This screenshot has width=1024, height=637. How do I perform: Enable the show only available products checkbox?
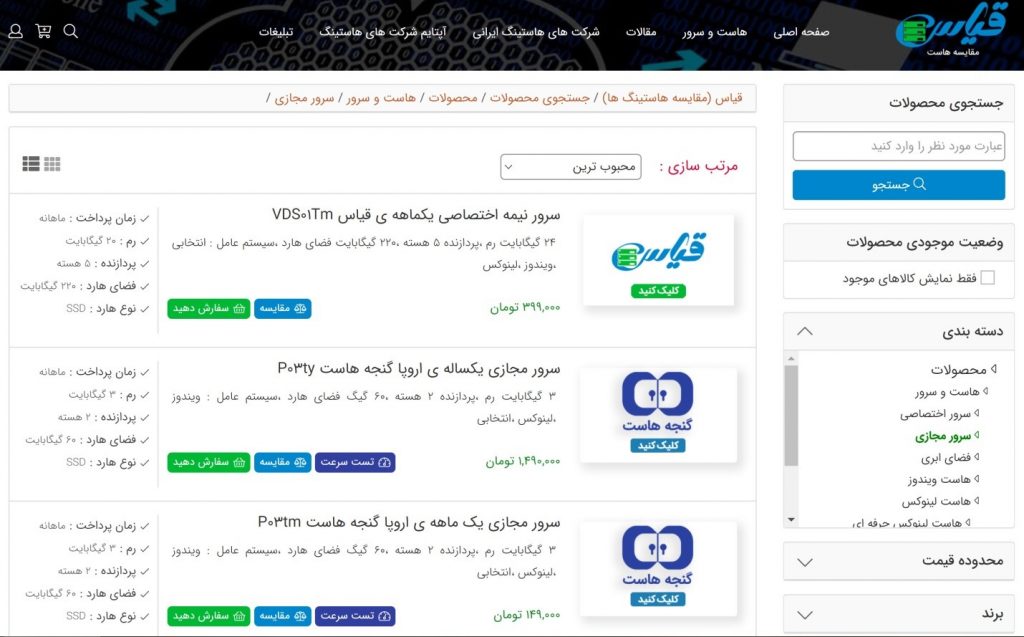tap(987, 278)
